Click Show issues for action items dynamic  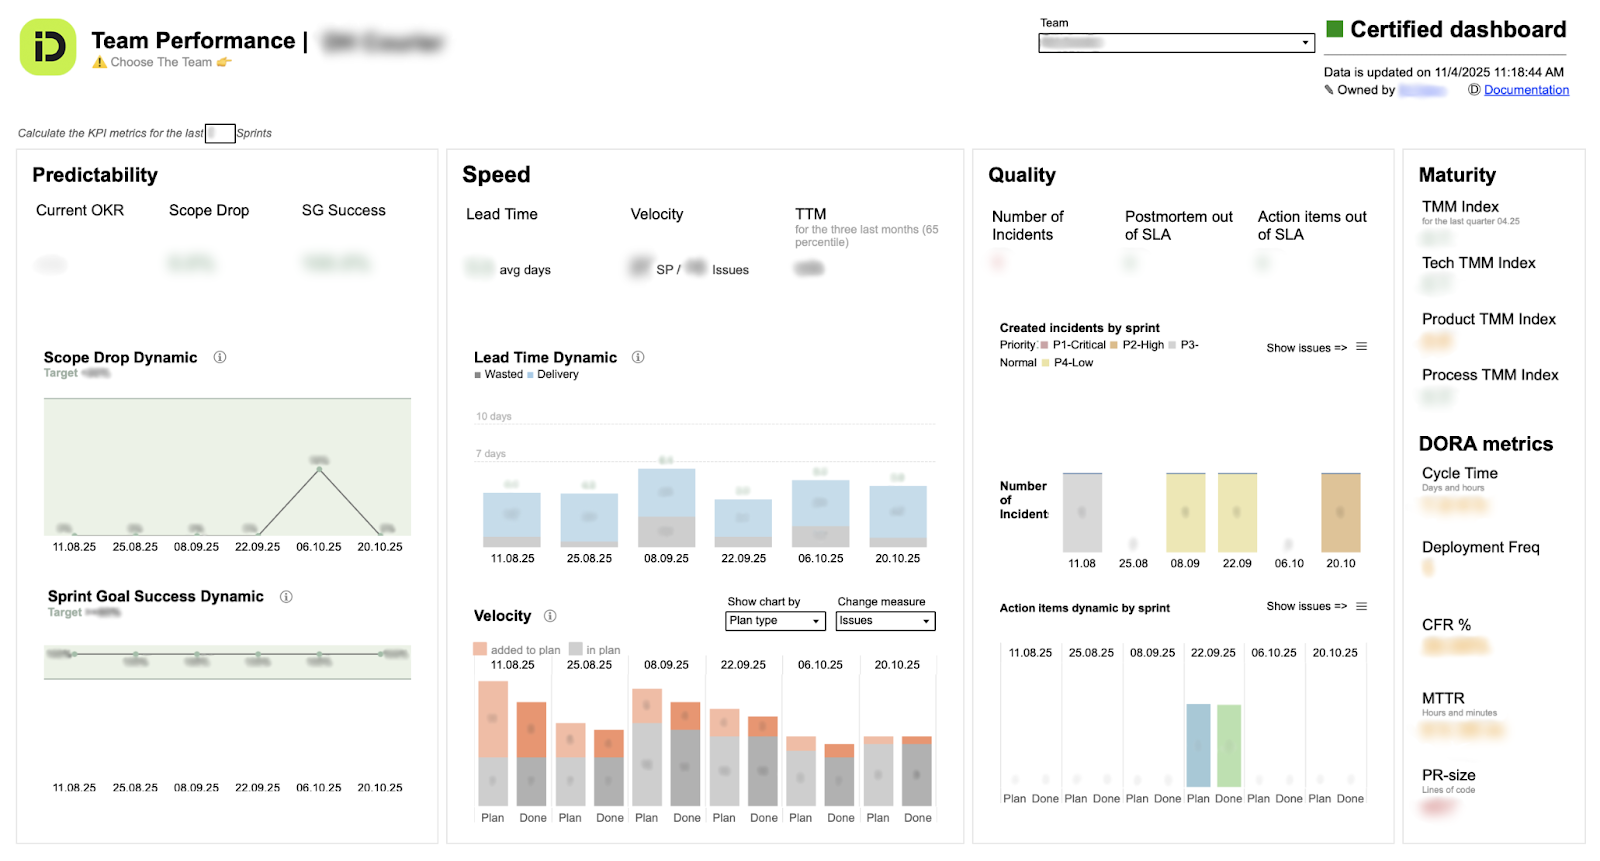tap(1306, 606)
